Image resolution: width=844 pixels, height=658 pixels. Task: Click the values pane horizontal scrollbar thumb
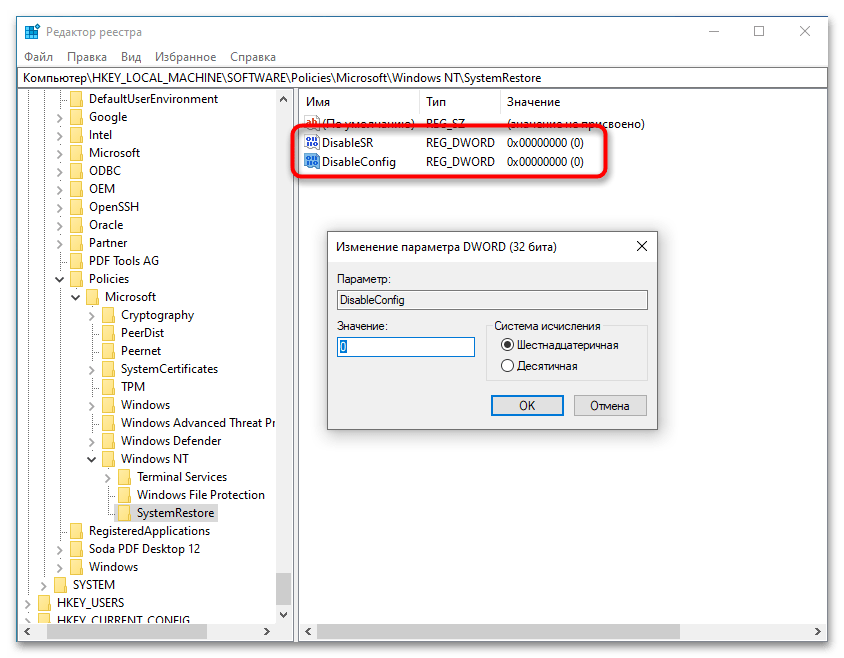pyautogui.click(x=498, y=631)
